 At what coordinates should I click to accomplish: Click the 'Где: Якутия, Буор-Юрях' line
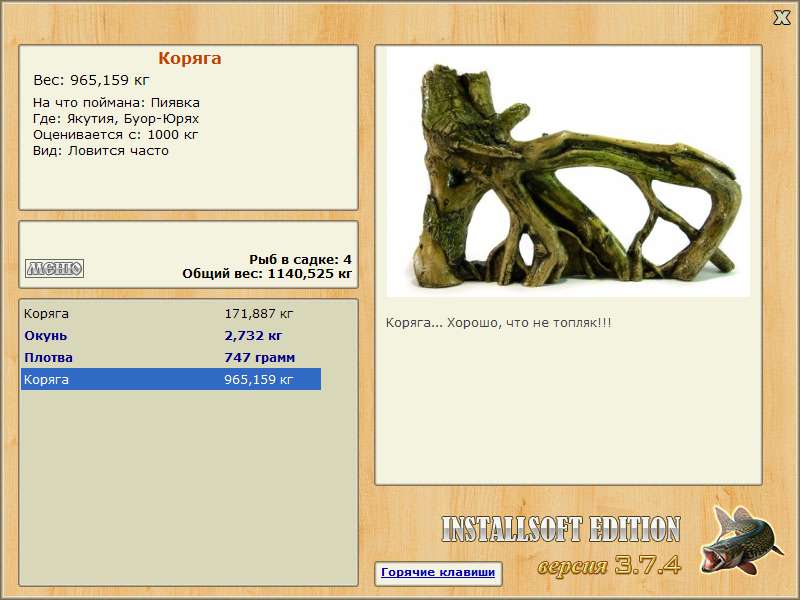(116, 119)
